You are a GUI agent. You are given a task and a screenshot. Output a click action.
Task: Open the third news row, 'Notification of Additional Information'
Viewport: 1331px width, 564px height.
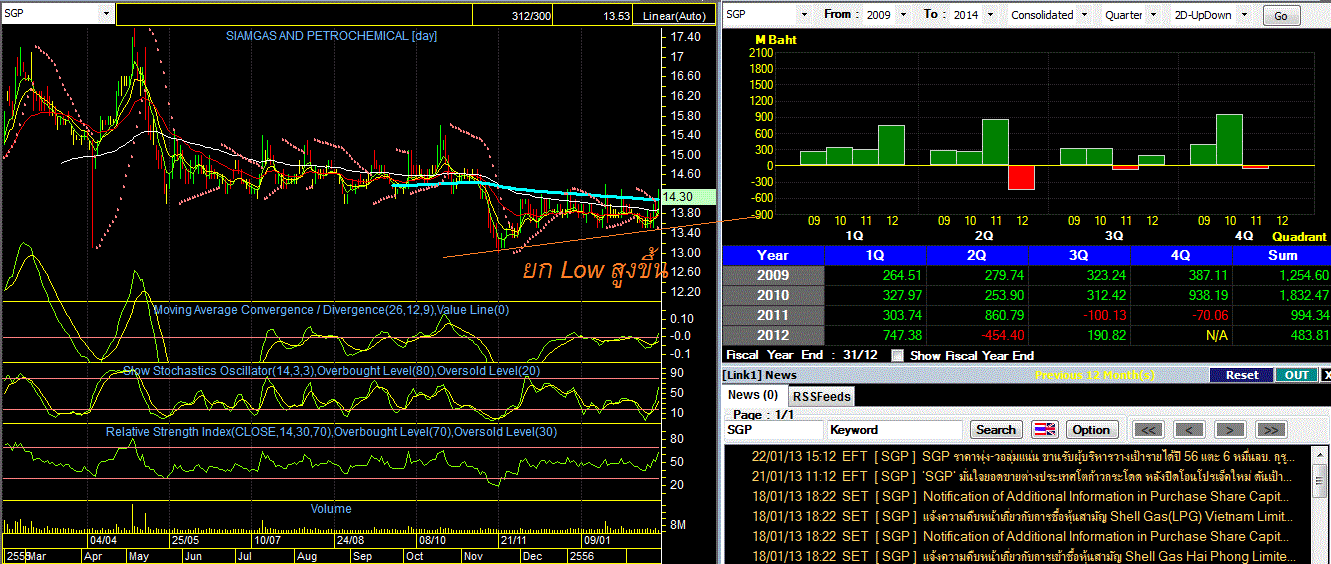(1020, 496)
